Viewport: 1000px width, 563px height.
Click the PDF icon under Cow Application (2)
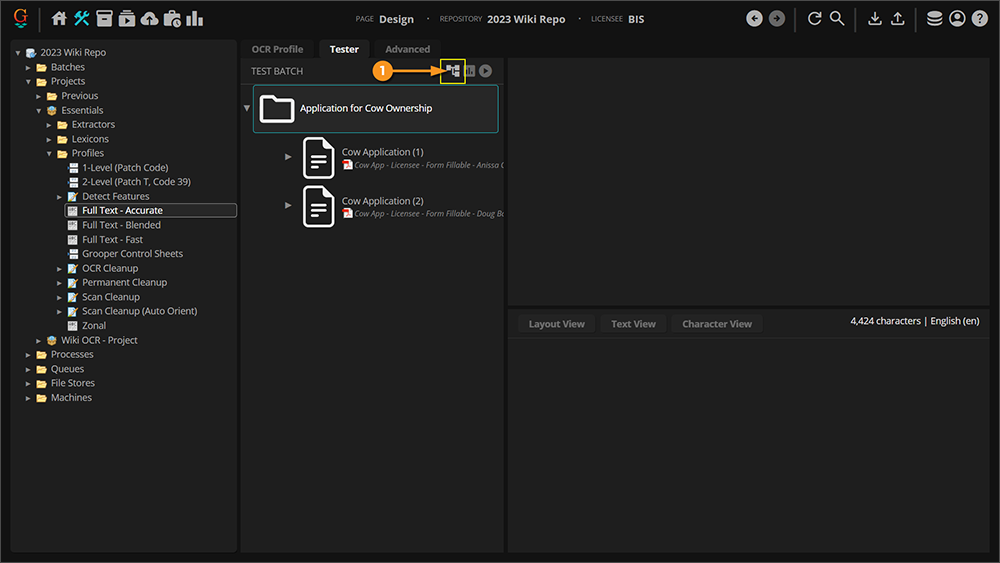coord(348,214)
